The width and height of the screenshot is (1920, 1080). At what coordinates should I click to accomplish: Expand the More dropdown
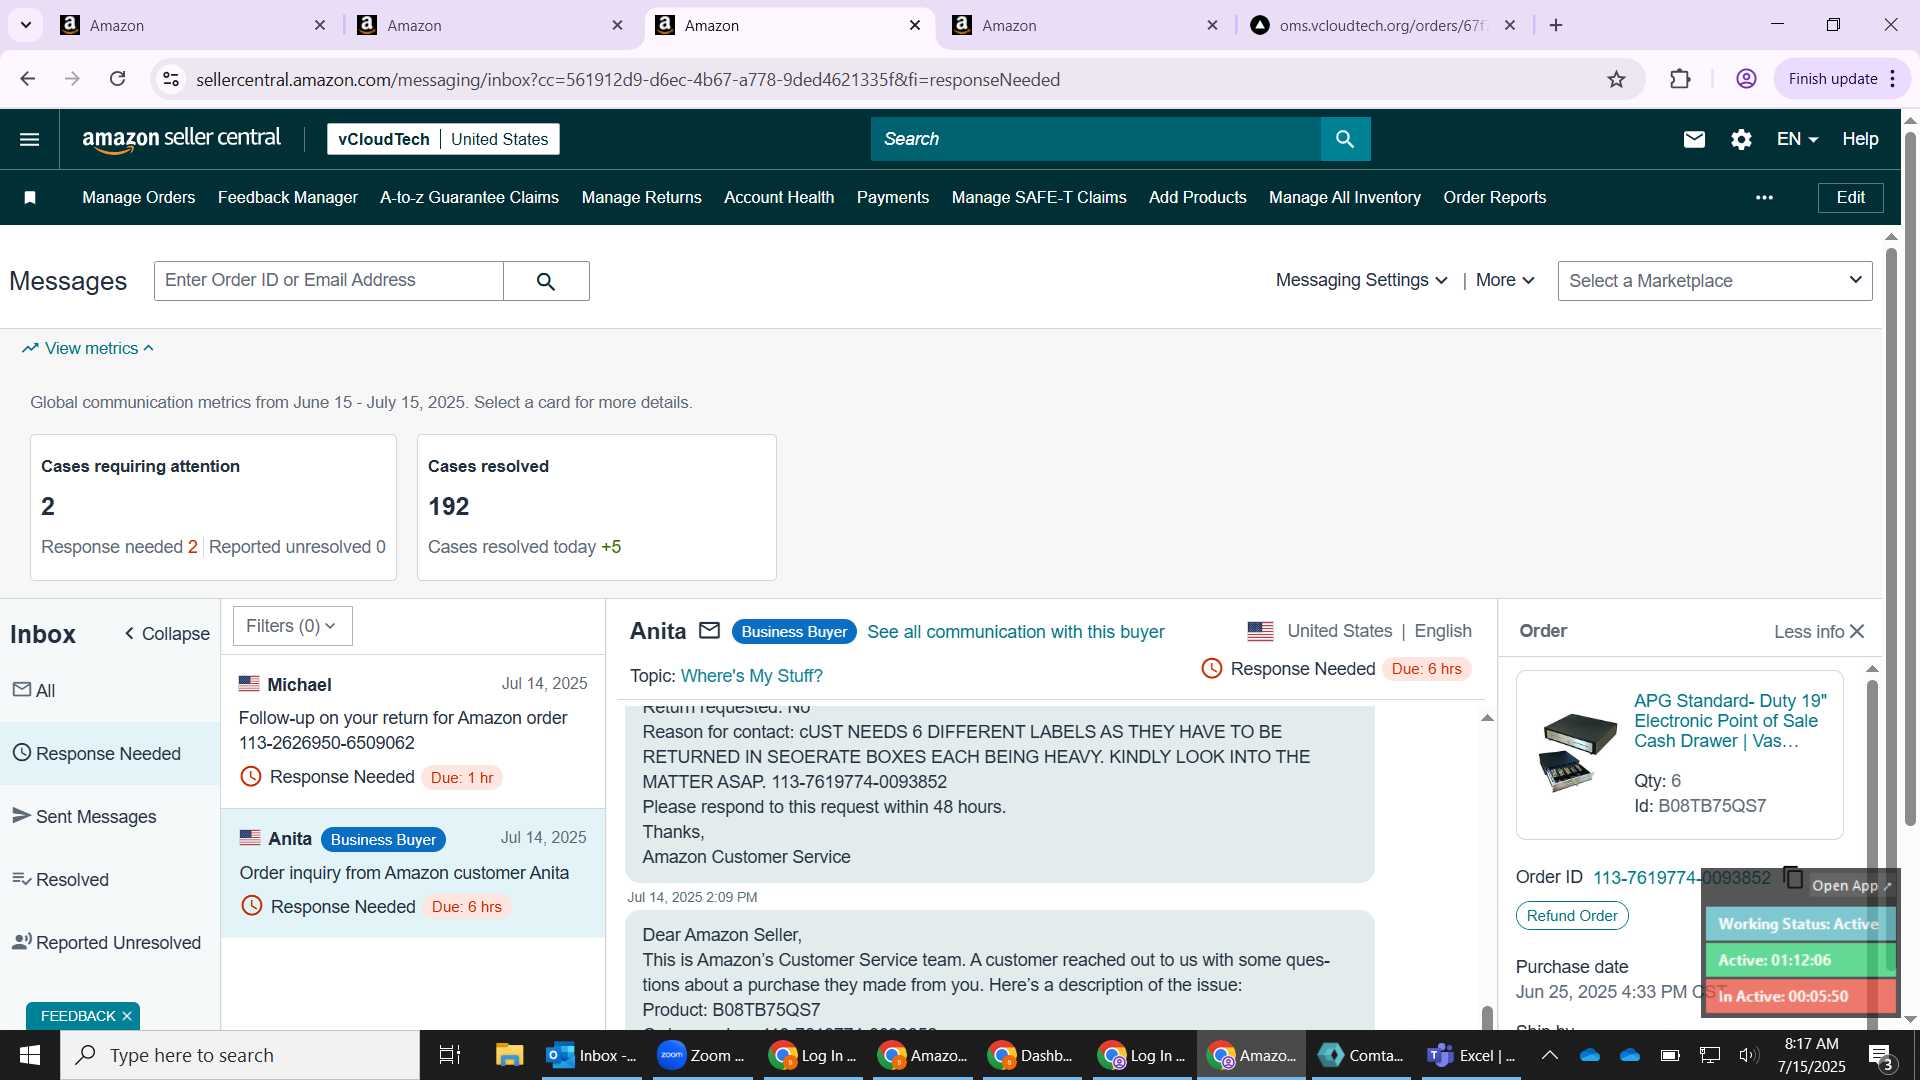click(x=1505, y=281)
